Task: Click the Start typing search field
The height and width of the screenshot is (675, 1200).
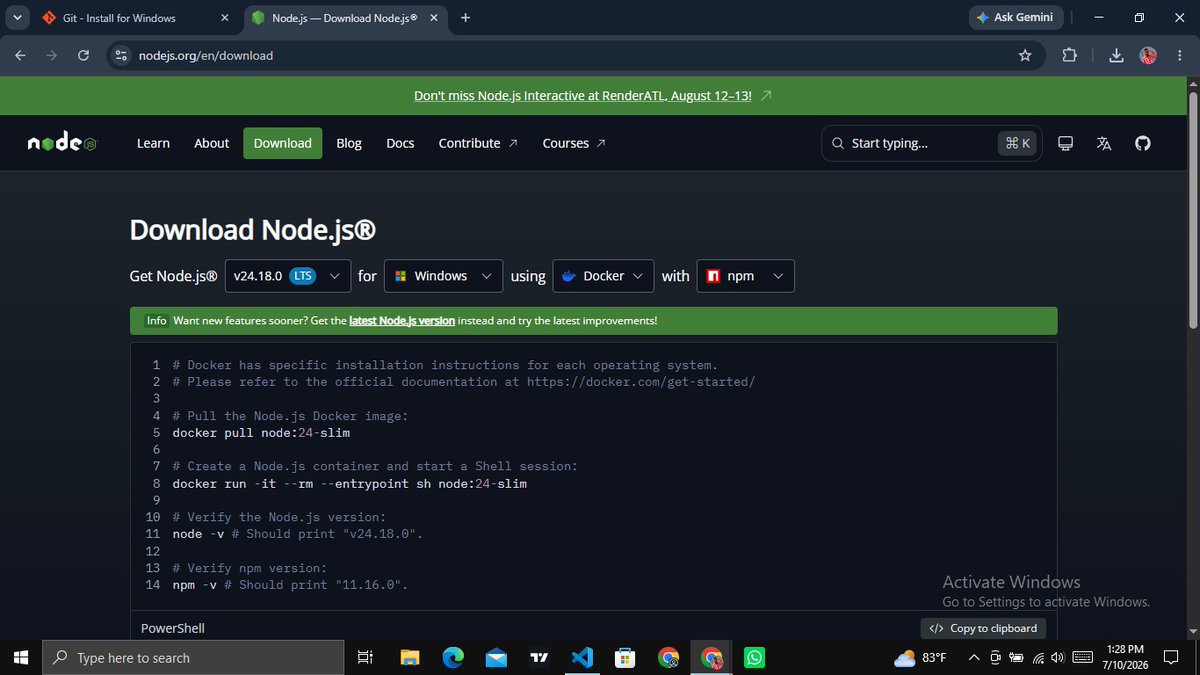Action: [930, 143]
